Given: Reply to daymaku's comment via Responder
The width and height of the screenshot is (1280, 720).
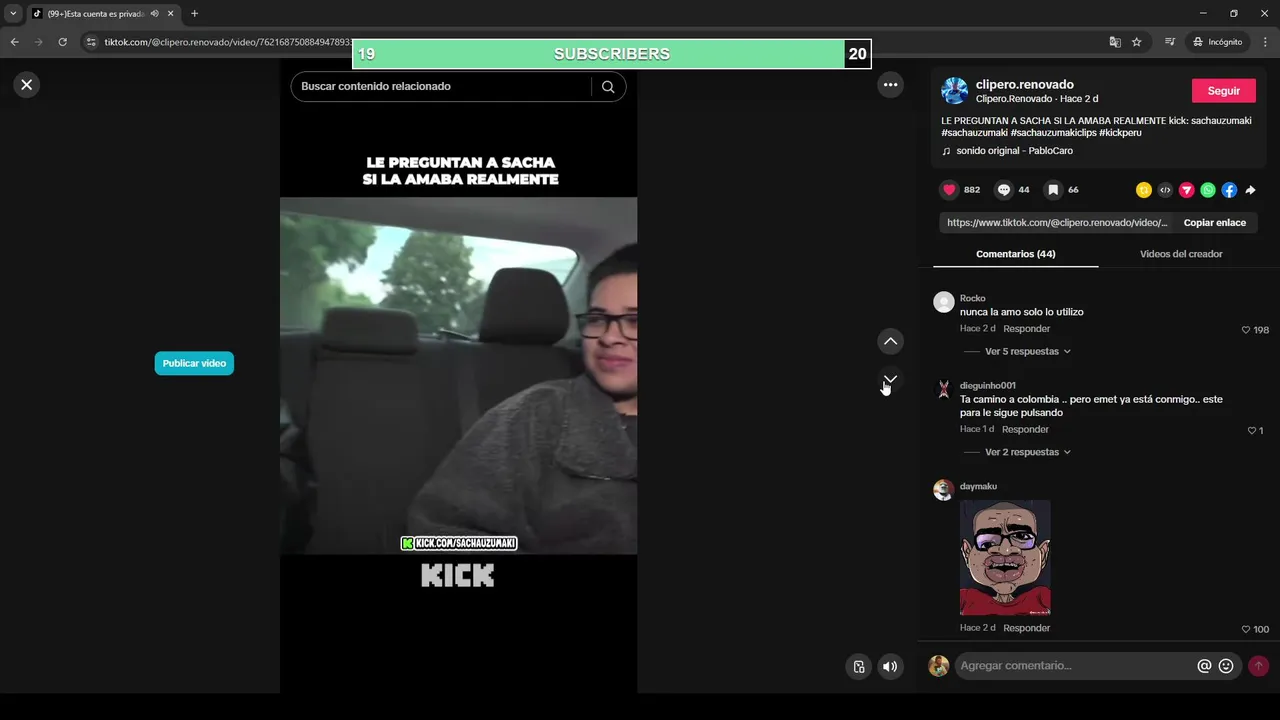Looking at the screenshot, I should [x=1026, y=628].
